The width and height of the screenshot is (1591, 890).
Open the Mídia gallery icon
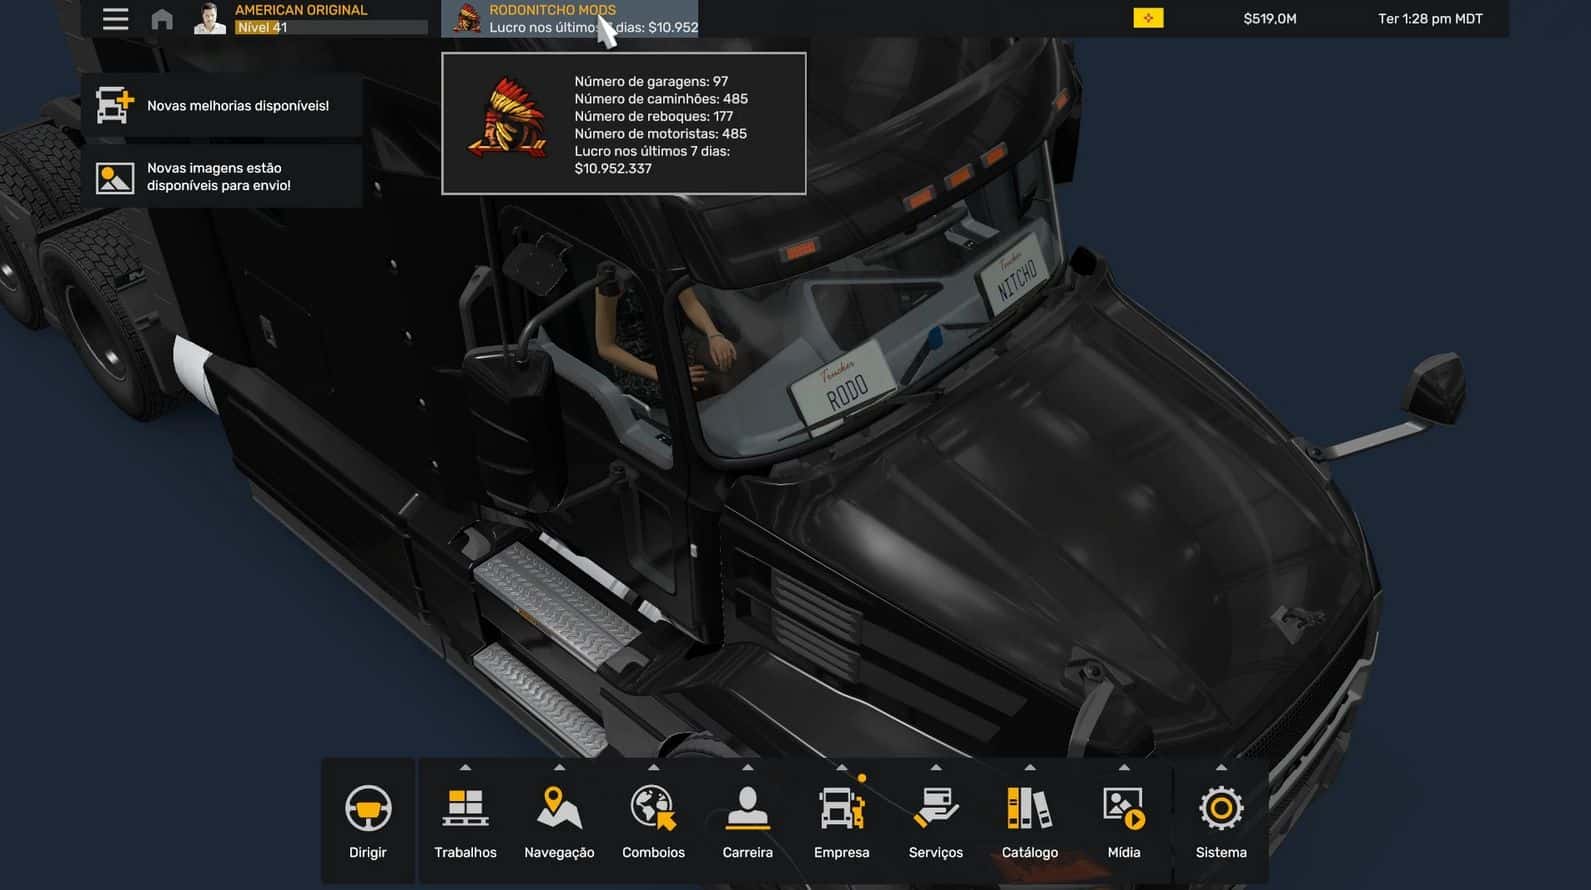1123,810
